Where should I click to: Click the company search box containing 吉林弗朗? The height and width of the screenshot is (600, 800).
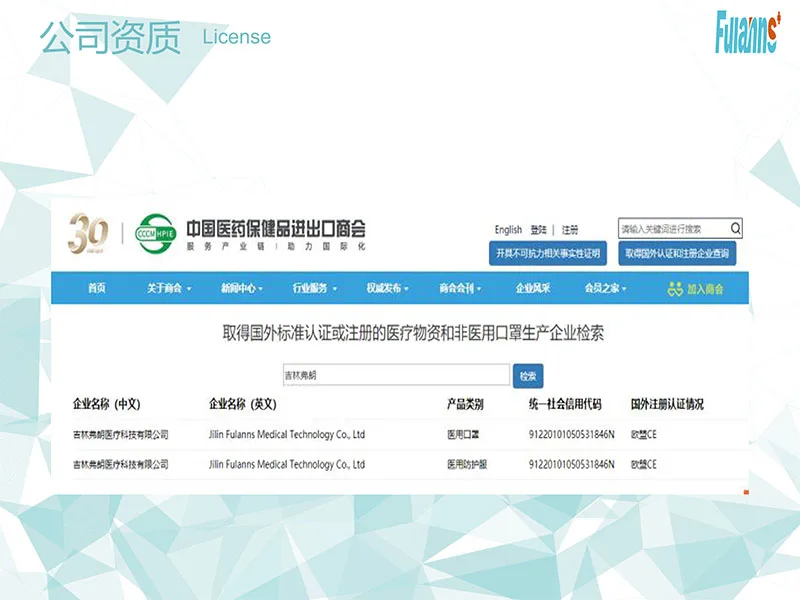396,375
